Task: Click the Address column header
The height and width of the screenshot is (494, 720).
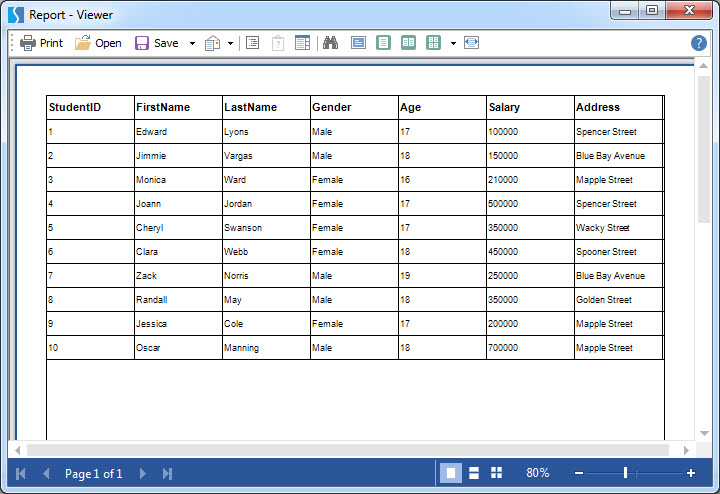Action: (619, 107)
